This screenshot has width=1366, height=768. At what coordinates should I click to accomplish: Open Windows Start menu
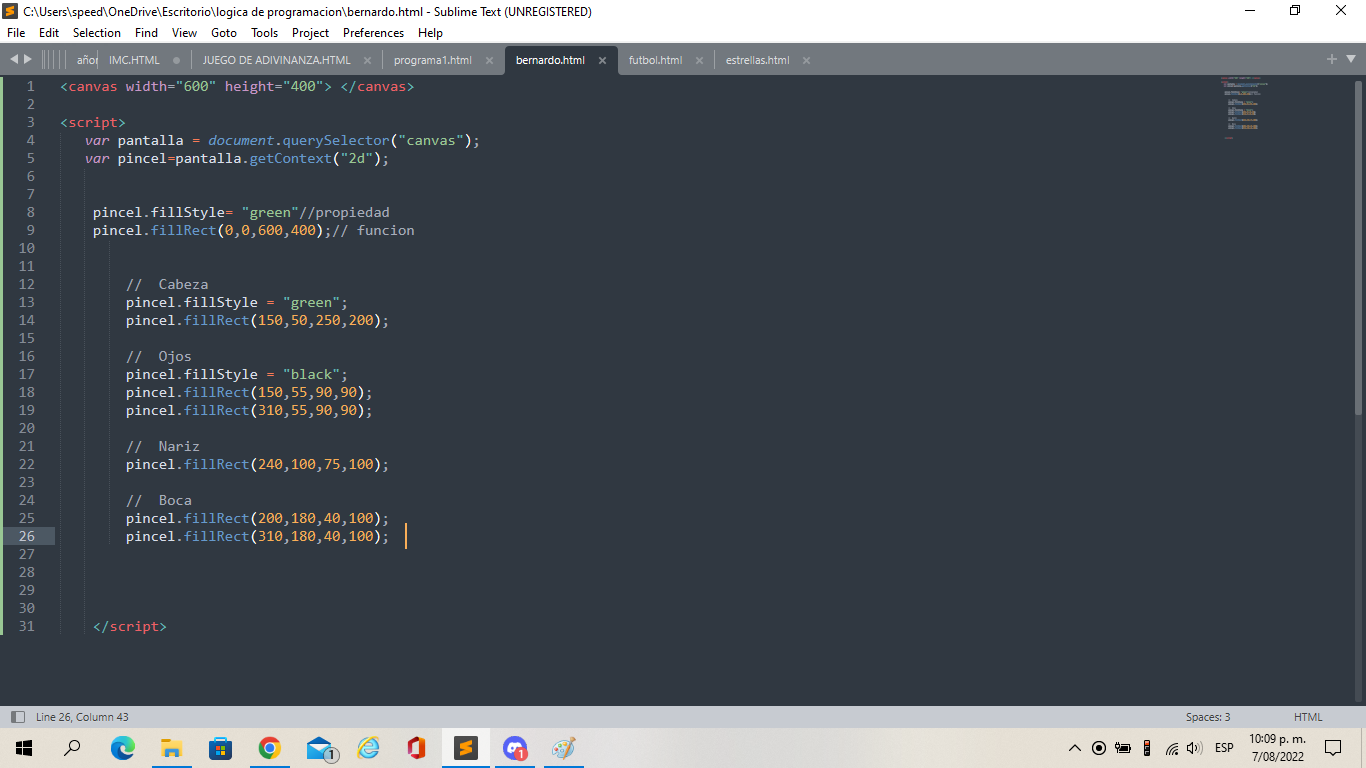(x=24, y=748)
